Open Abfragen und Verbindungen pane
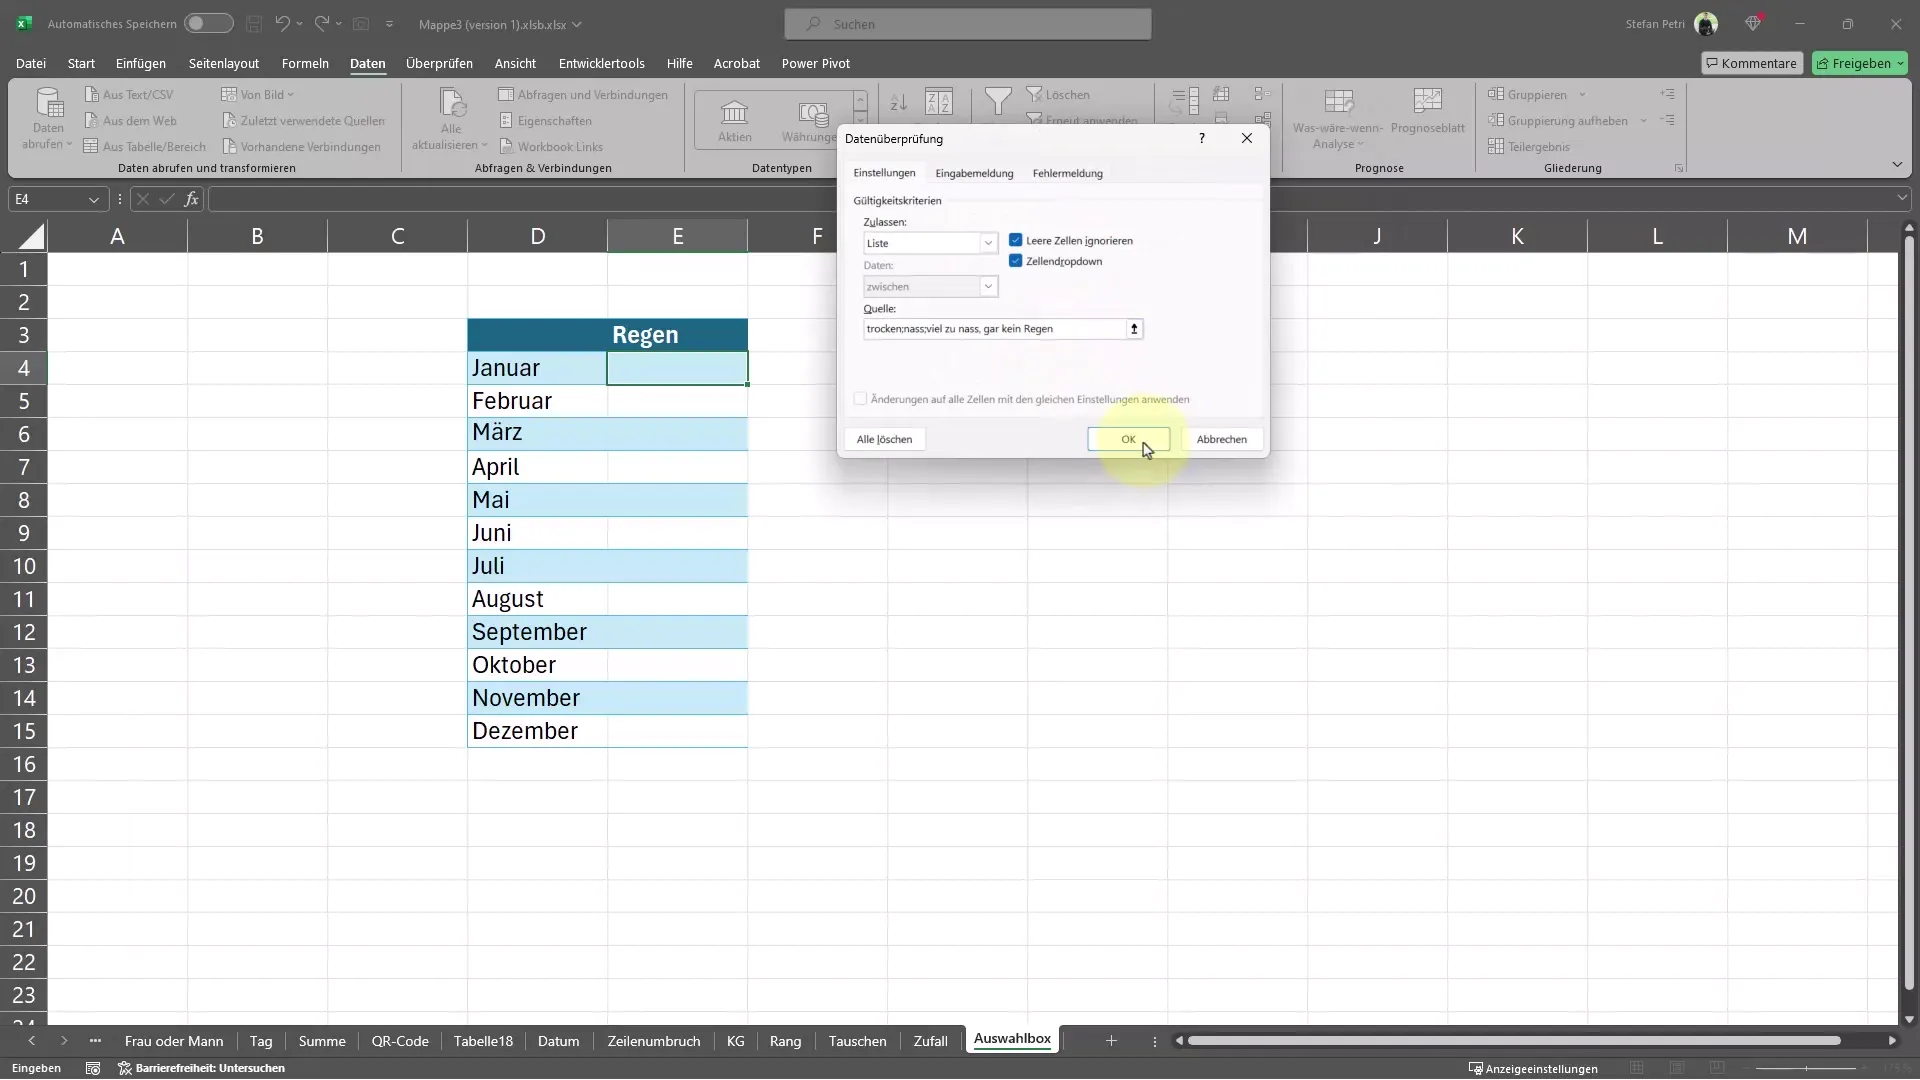1920x1080 pixels. pos(583,95)
